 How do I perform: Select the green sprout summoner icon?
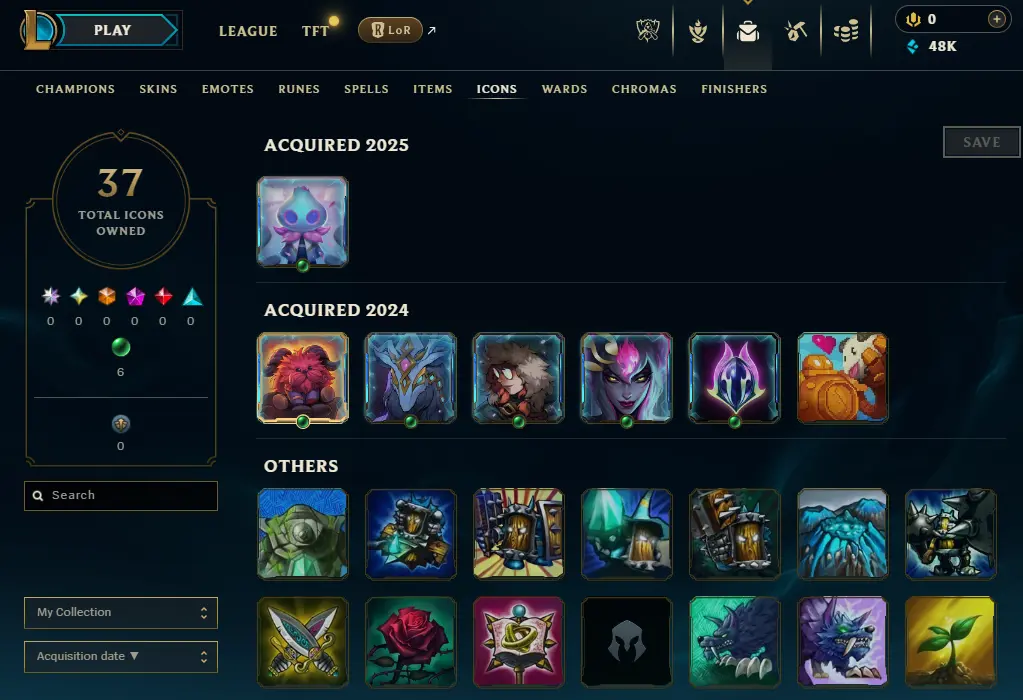(951, 642)
